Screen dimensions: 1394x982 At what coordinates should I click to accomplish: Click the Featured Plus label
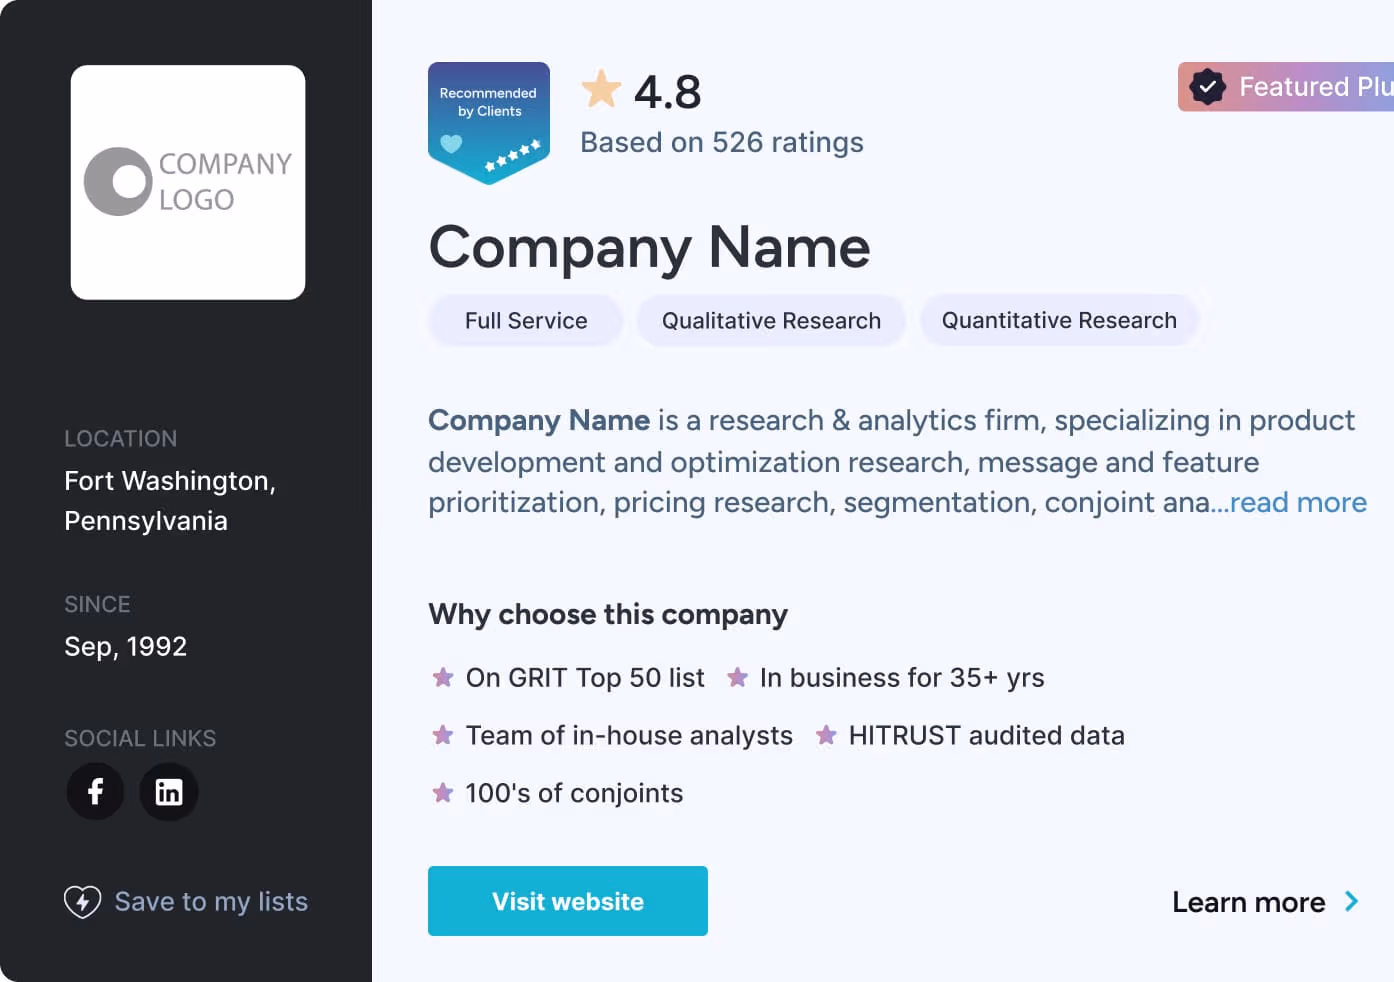1314,87
